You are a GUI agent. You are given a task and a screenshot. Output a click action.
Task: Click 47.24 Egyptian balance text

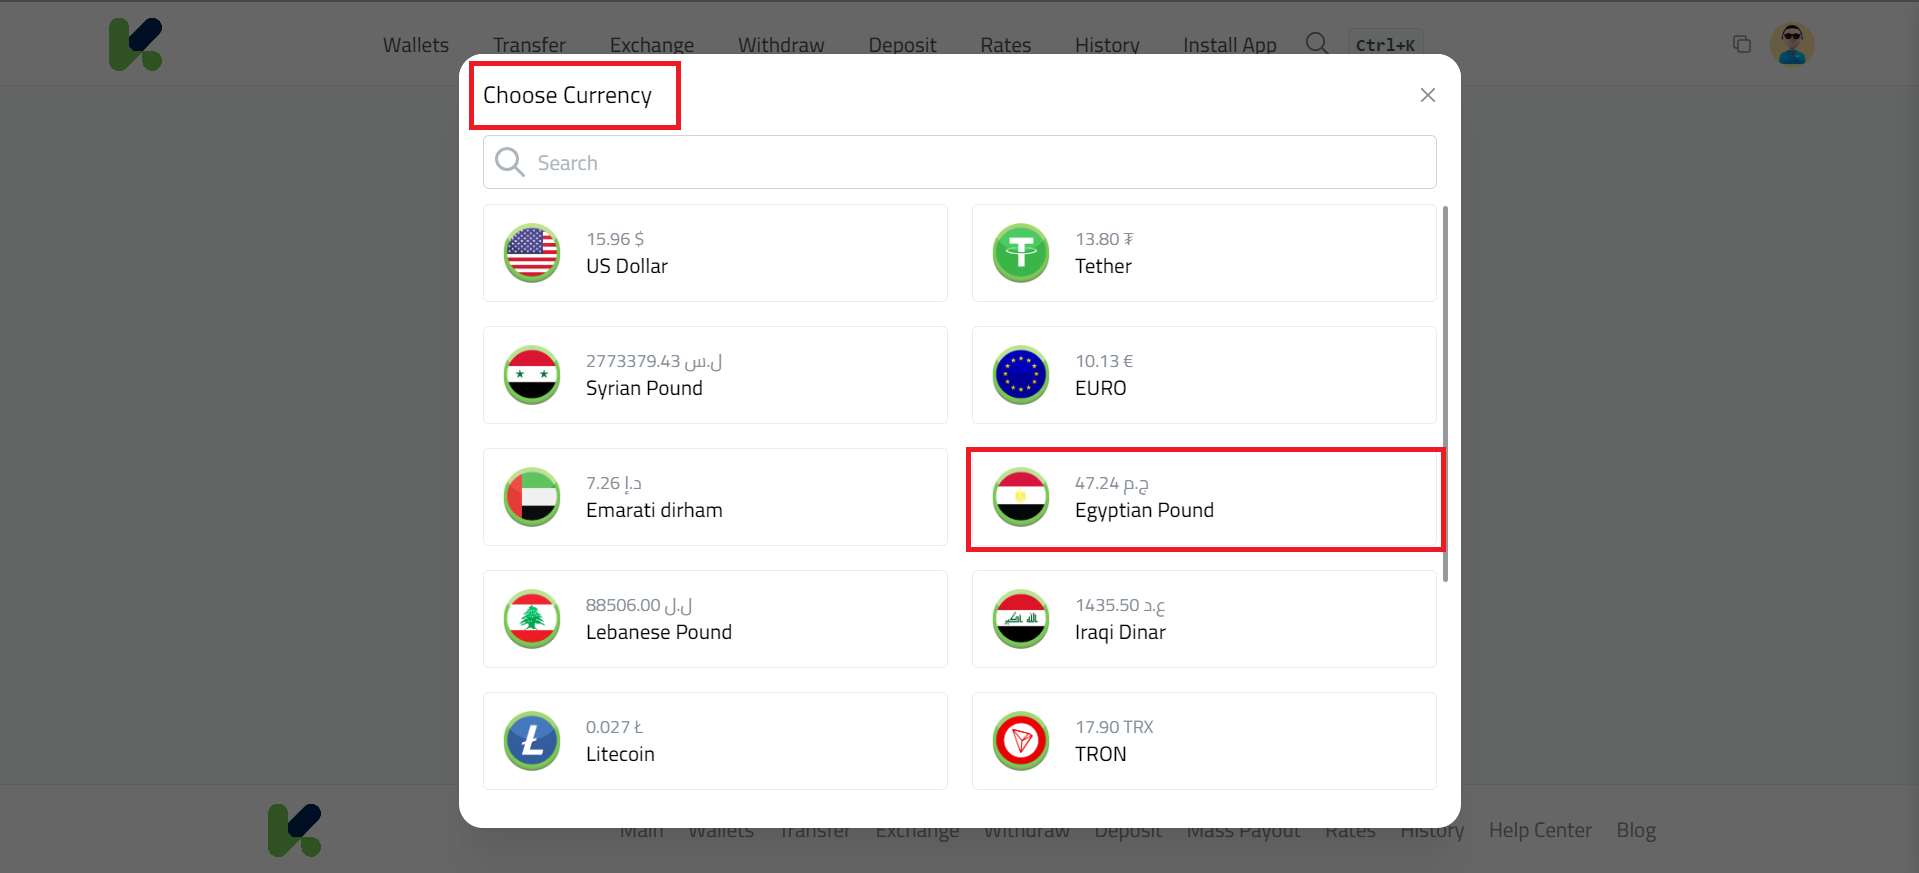pos(1112,483)
